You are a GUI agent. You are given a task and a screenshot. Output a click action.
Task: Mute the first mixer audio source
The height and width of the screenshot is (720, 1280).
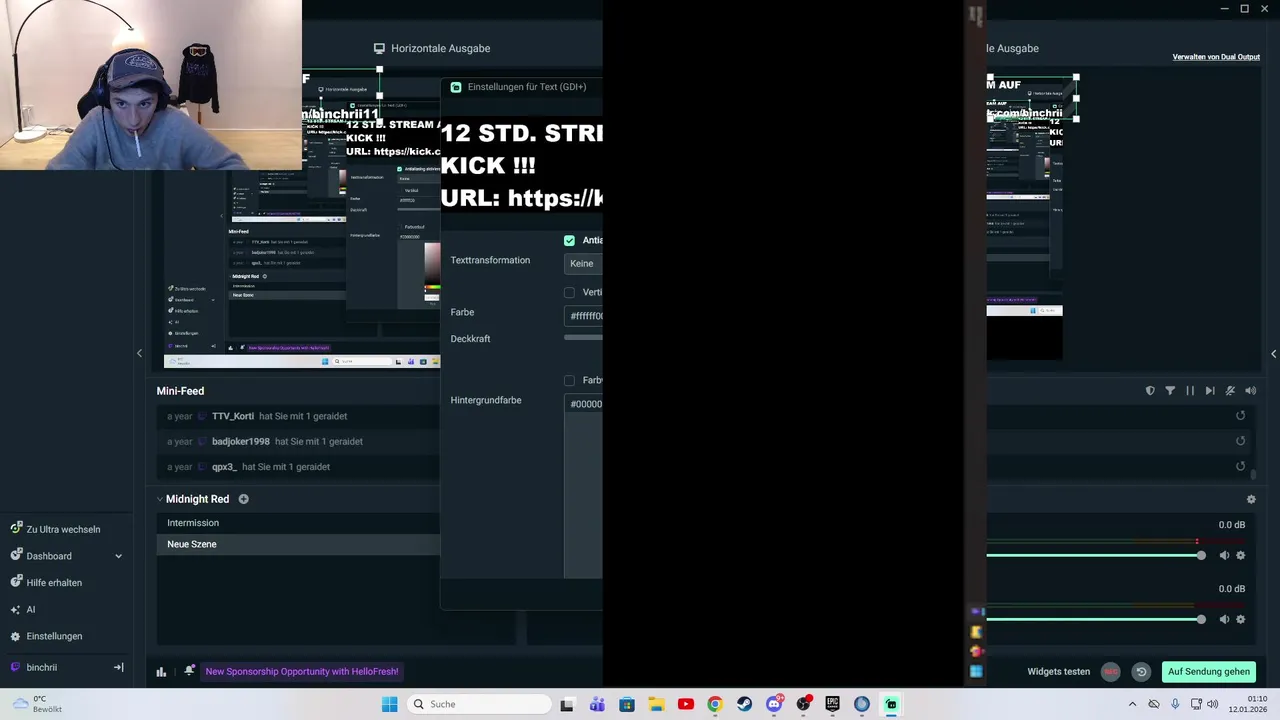1224,556
